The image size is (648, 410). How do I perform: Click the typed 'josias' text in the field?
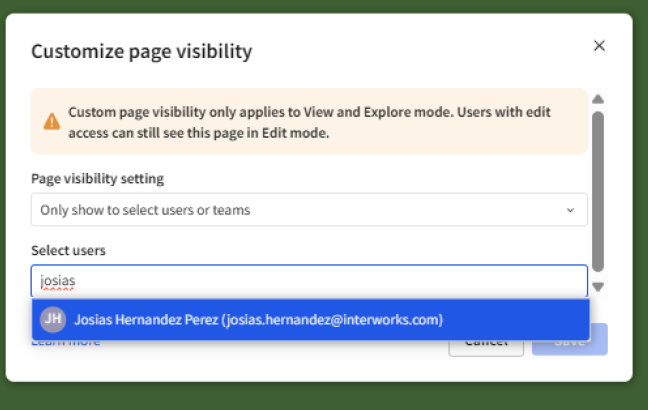coord(58,281)
